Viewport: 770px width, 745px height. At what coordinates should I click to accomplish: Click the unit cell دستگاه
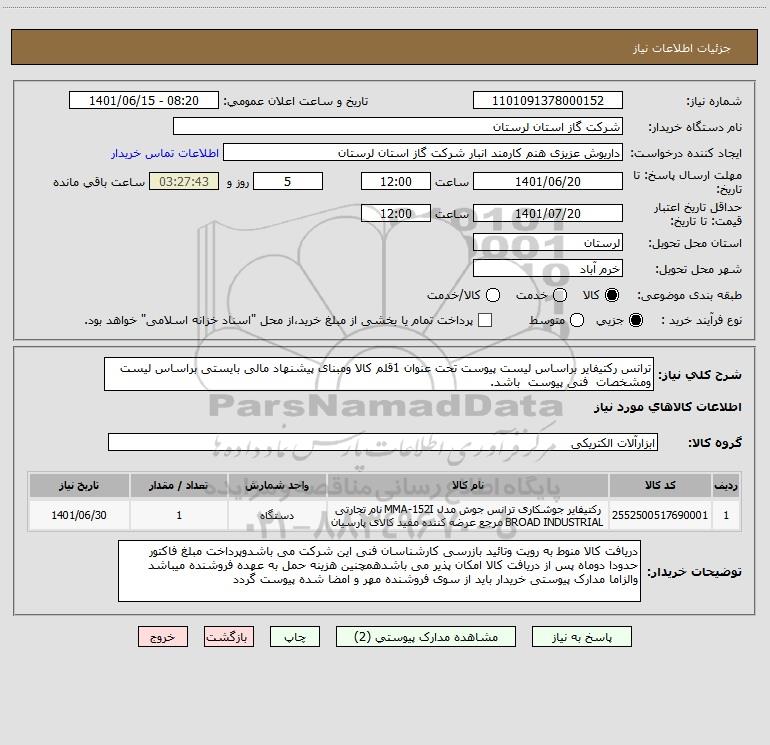pyautogui.click(x=277, y=515)
